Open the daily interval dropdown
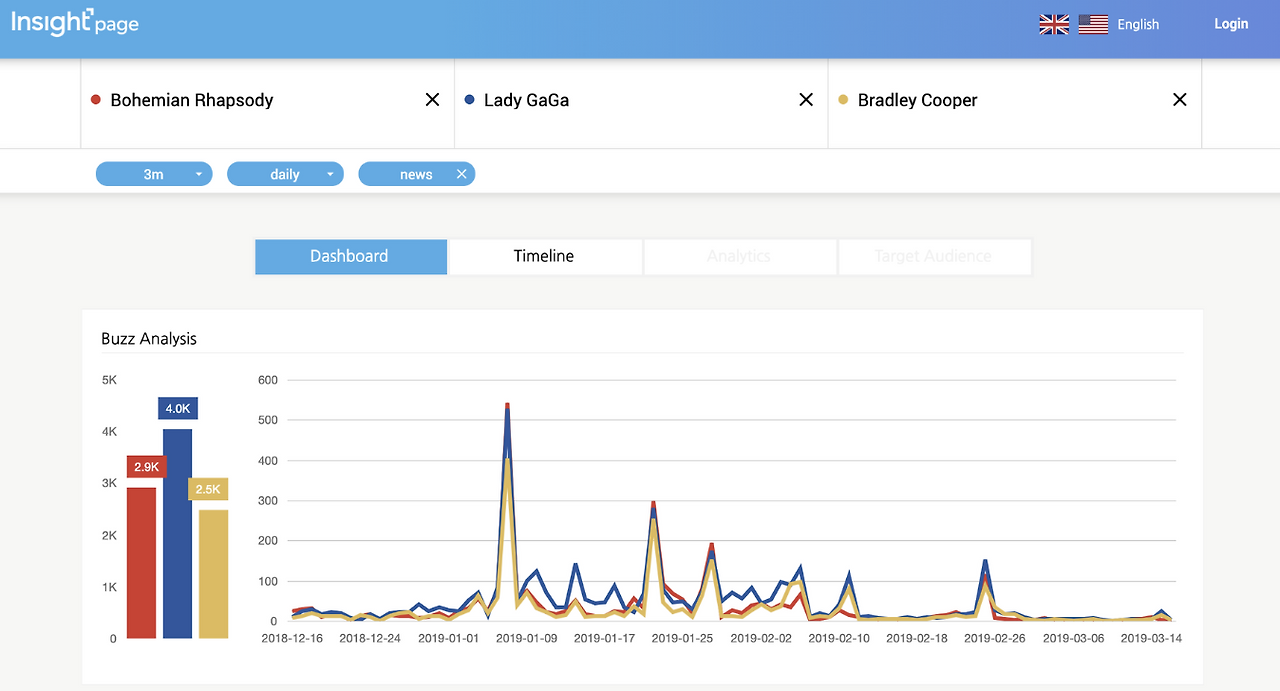The width and height of the screenshot is (1280, 691). pos(285,174)
